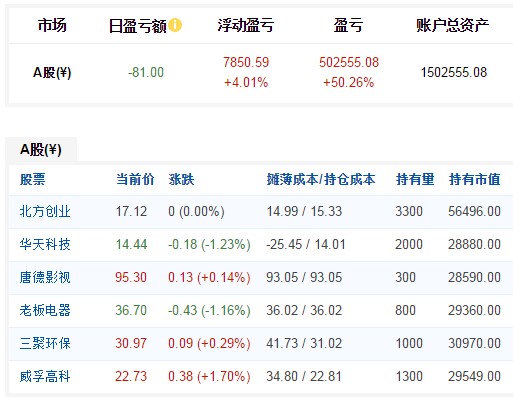This screenshot has height=397, width=513.
Task: Sort by the 涨跌 column header
Action: (x=181, y=179)
